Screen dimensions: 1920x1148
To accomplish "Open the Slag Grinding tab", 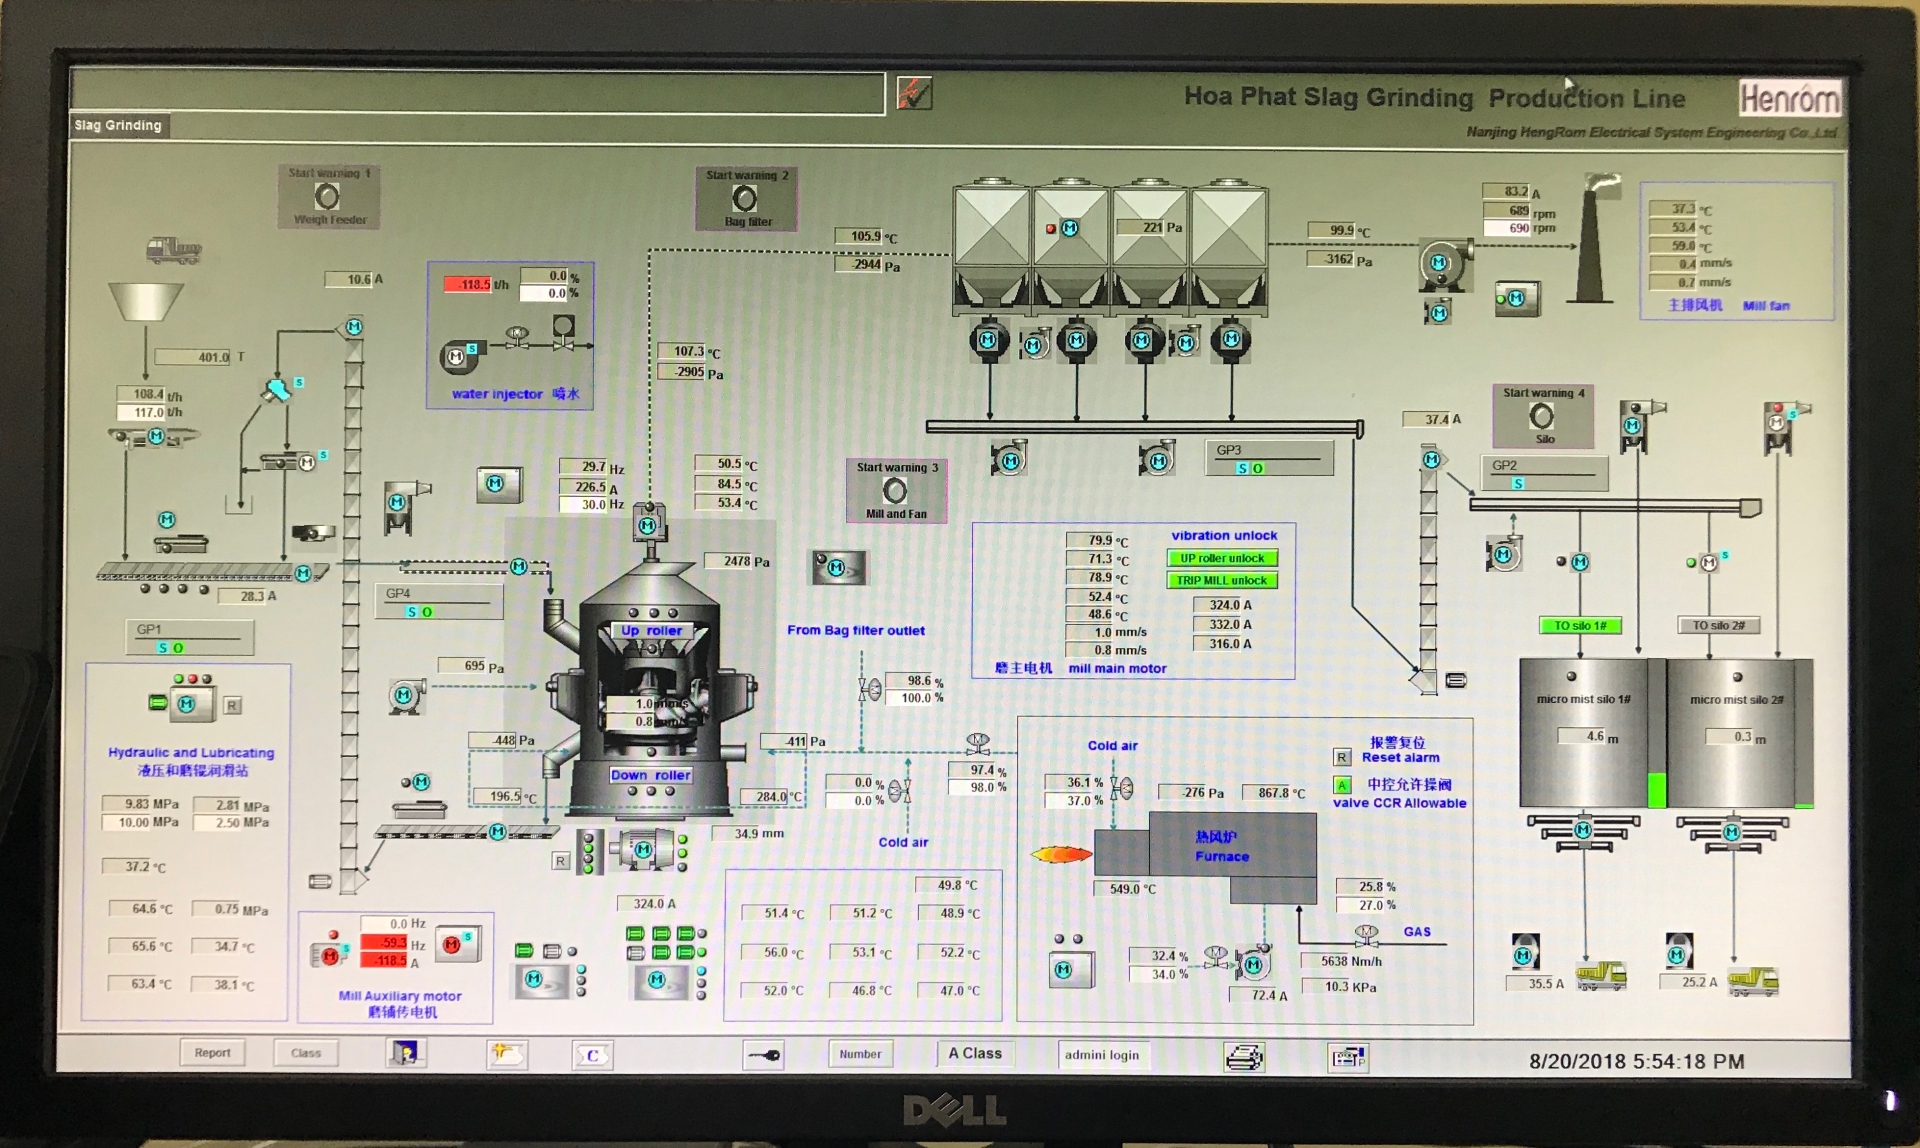I will point(118,125).
